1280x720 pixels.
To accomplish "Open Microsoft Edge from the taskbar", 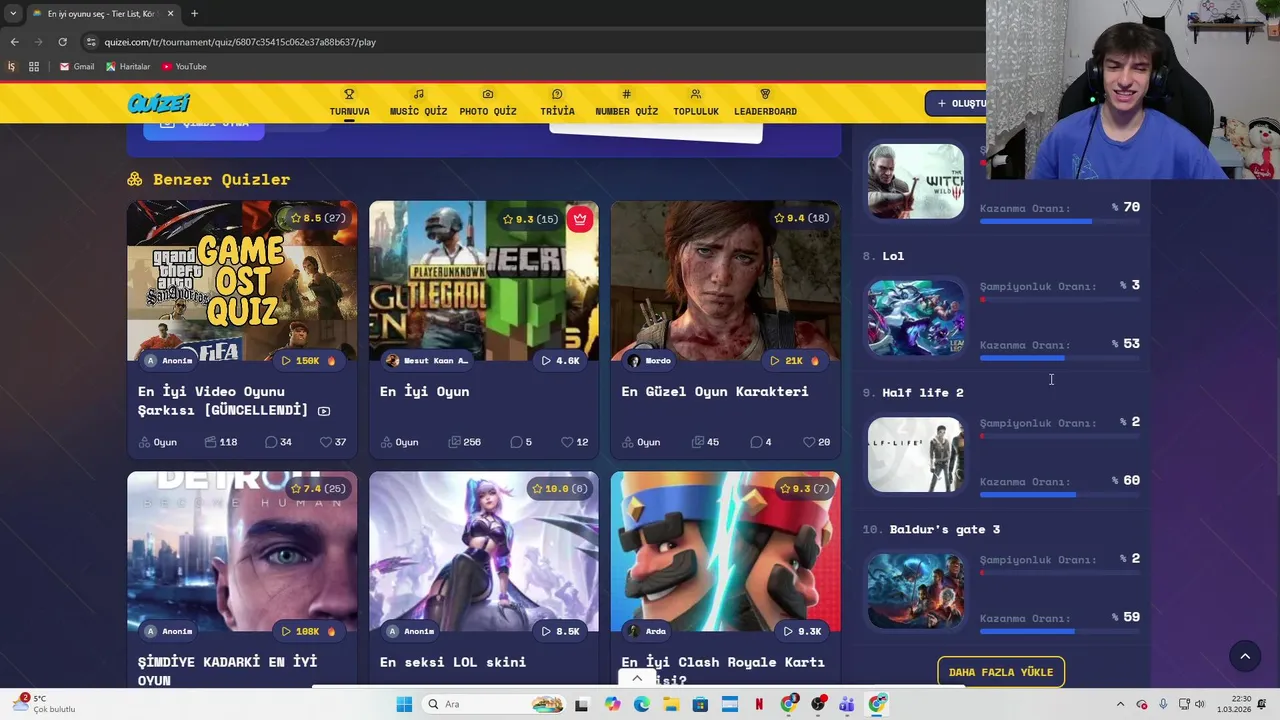I will (641, 704).
